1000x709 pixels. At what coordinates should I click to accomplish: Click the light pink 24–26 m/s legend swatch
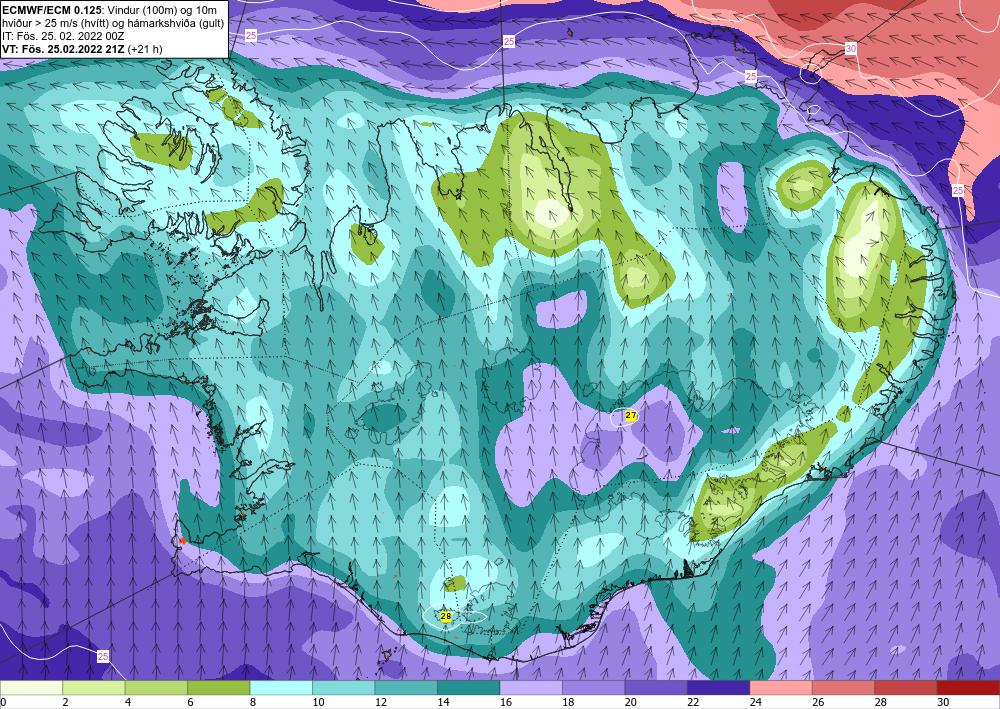tap(781, 688)
